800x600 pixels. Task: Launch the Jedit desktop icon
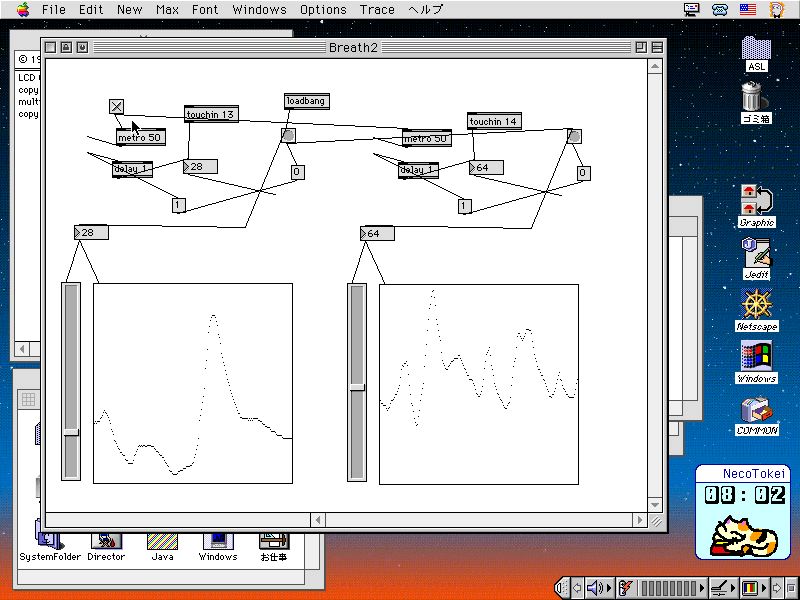(756, 254)
